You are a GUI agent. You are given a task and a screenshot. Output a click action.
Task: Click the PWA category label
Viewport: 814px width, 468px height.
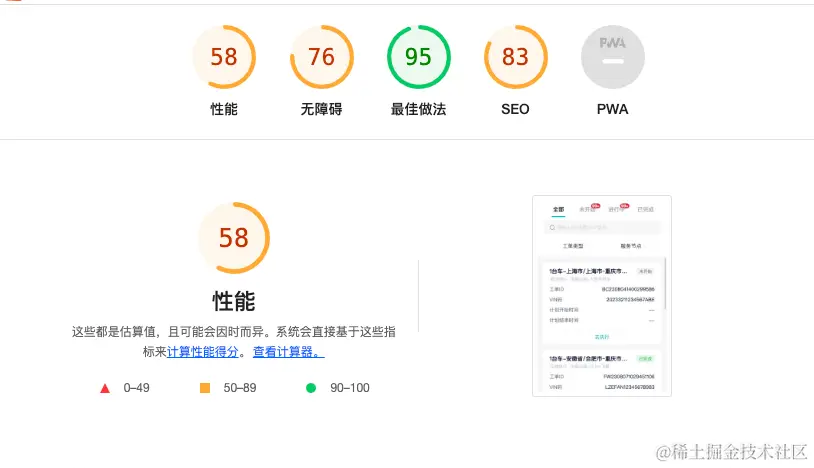tap(613, 109)
